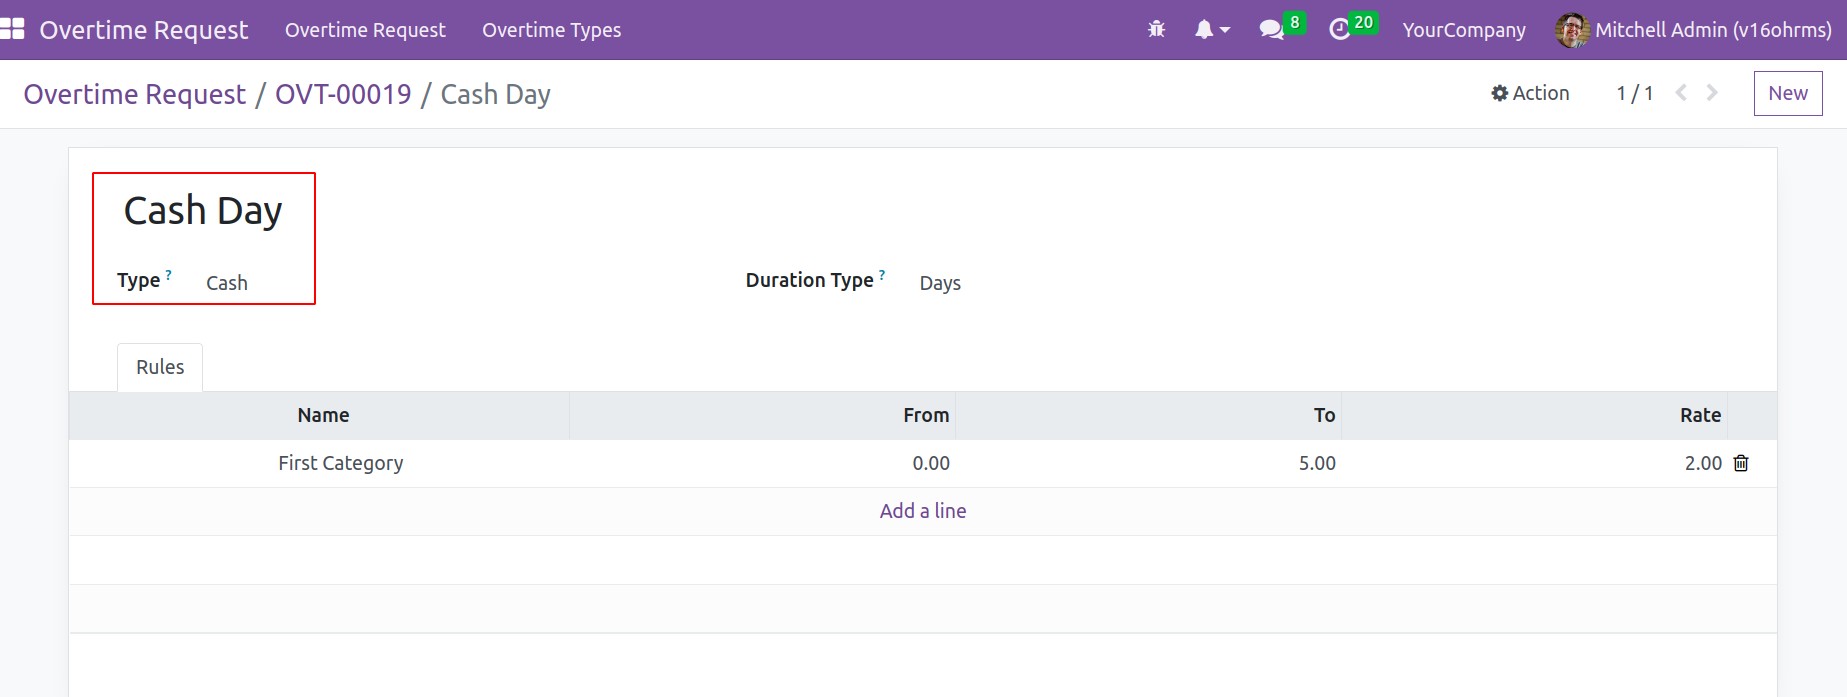Open the activities clock icon
1847x697 pixels.
point(1340,30)
